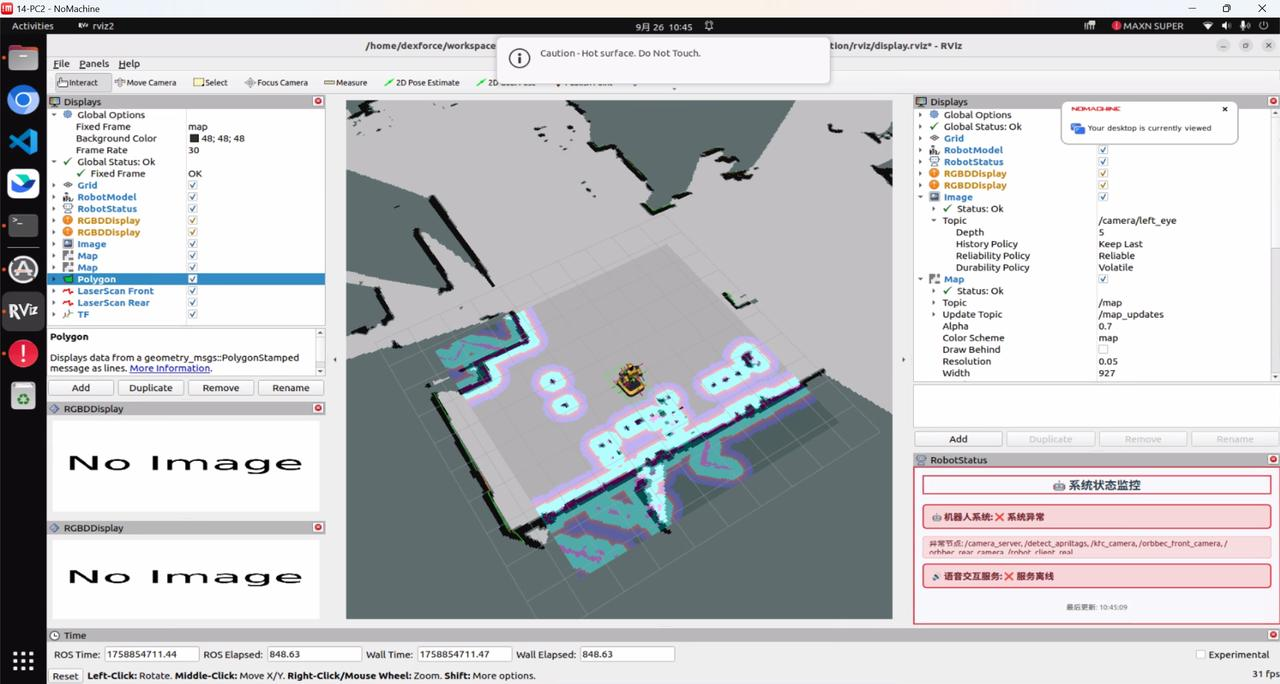Screen dimensions: 1280x684
Task: Toggle LaserScan Front display checkbox
Action: pyautogui.click(x=192, y=291)
